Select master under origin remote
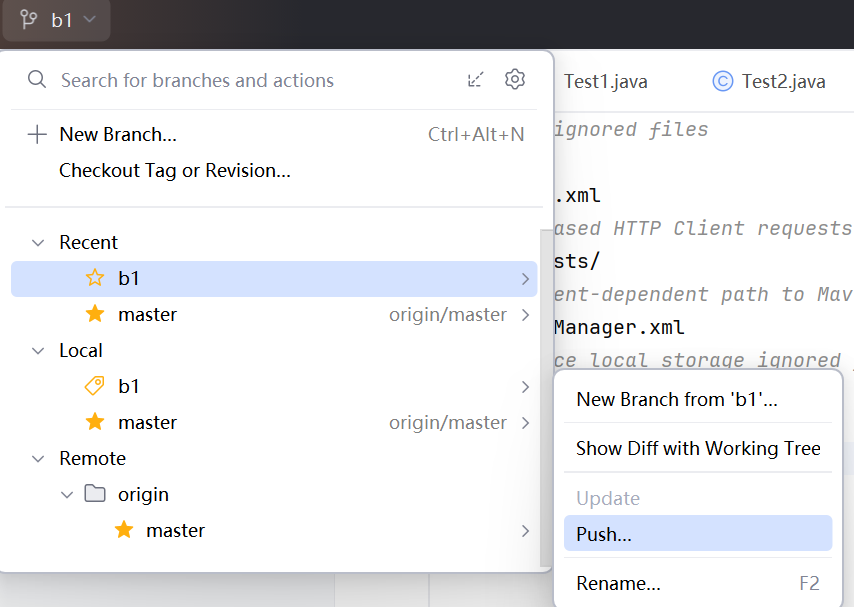854x607 pixels. (x=274, y=530)
